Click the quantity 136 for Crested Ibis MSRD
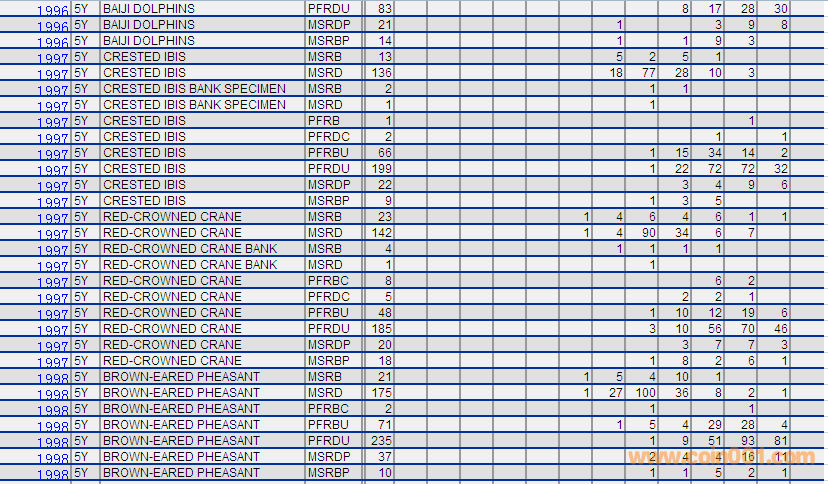 pyautogui.click(x=381, y=72)
